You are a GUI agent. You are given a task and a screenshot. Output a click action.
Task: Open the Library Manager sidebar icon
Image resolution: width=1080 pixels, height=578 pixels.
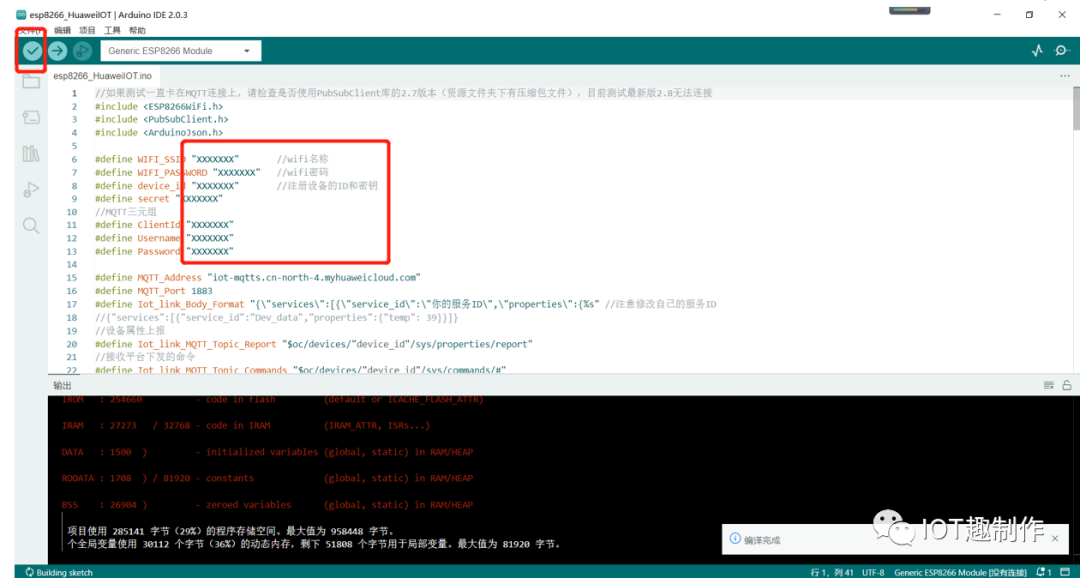click(31, 153)
